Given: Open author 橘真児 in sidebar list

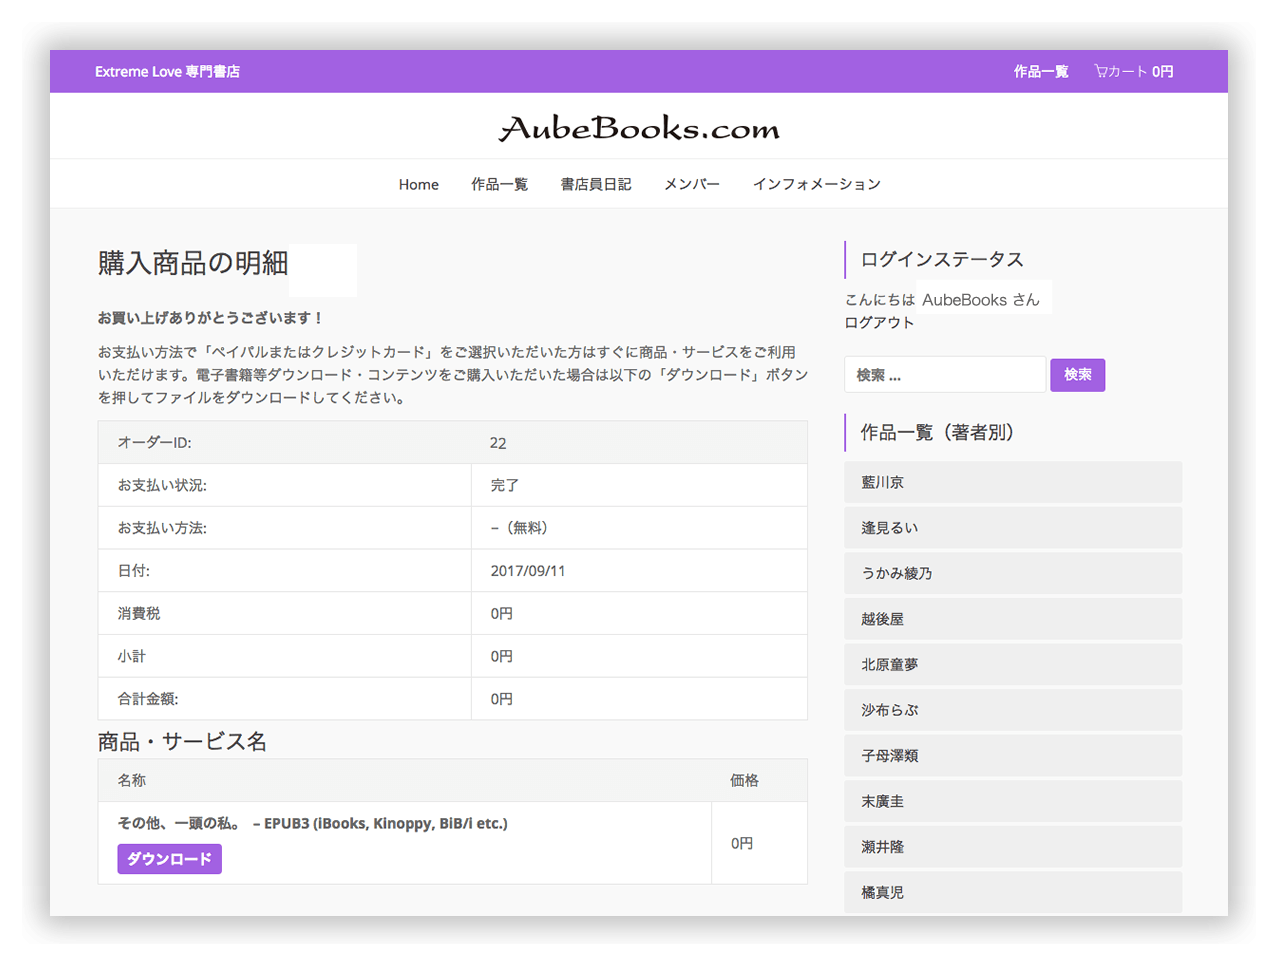Looking at the screenshot, I should pos(1013,892).
